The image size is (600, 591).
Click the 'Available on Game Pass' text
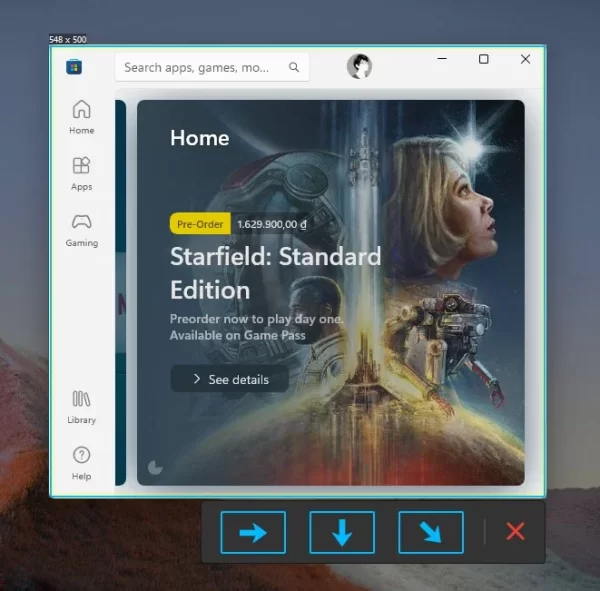(x=238, y=335)
